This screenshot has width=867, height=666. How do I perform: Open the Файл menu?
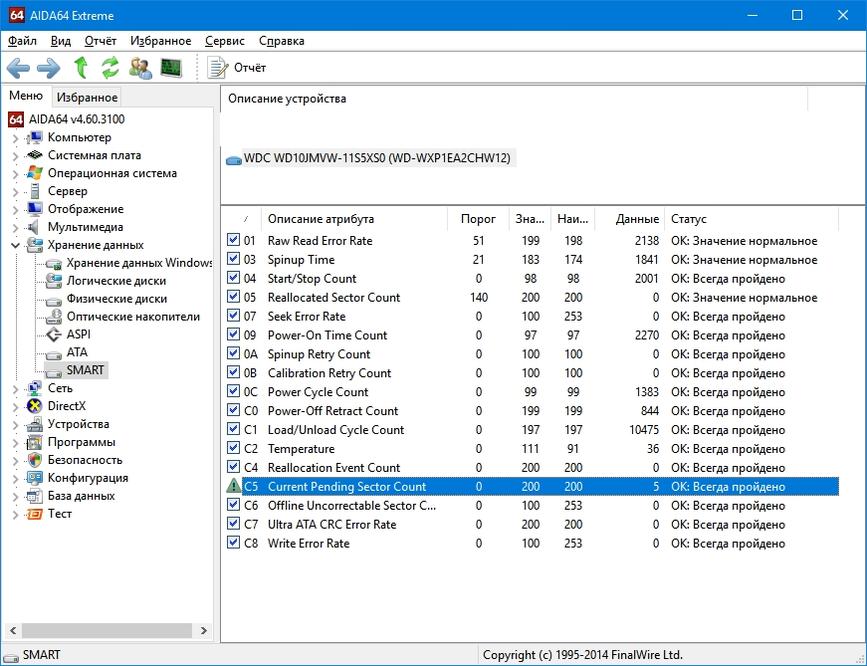[x=23, y=41]
